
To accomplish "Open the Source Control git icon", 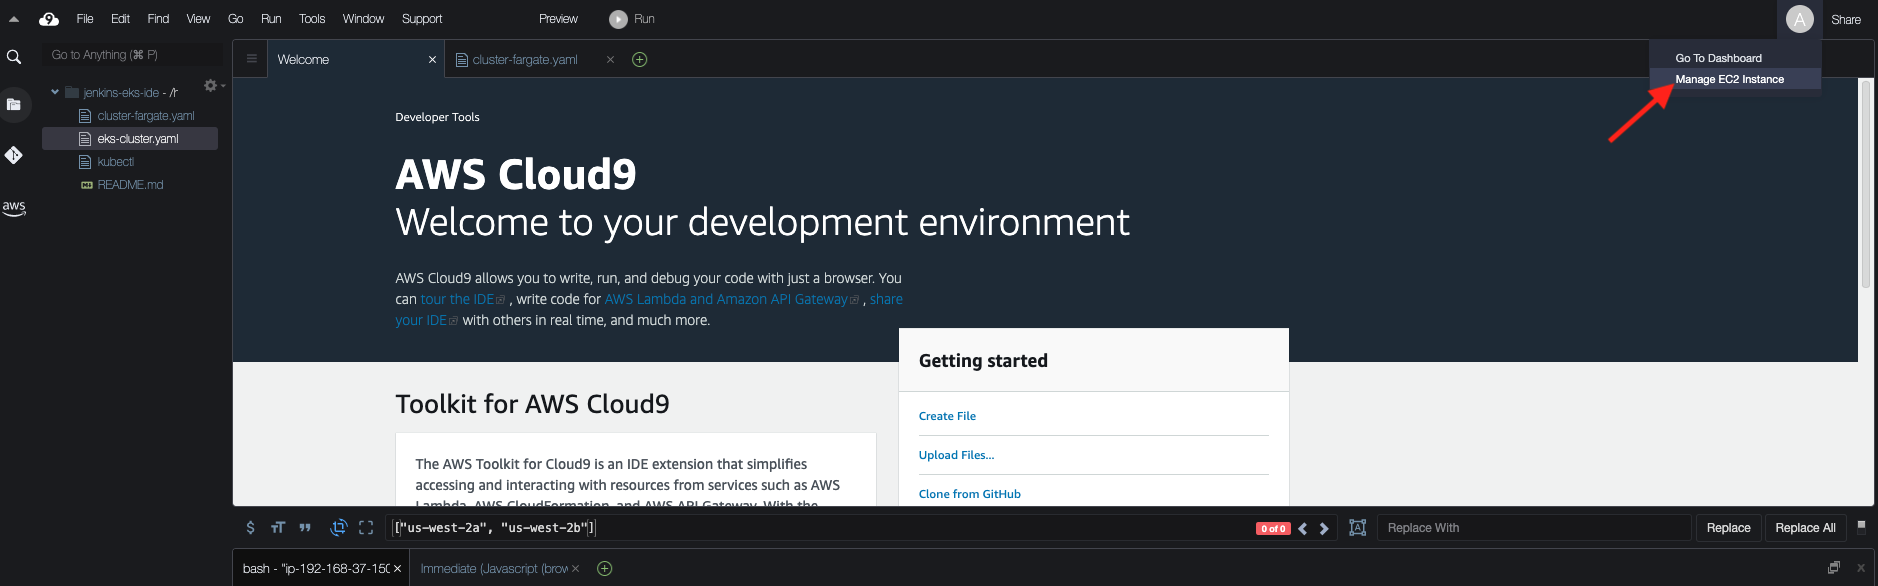I will 14,155.
